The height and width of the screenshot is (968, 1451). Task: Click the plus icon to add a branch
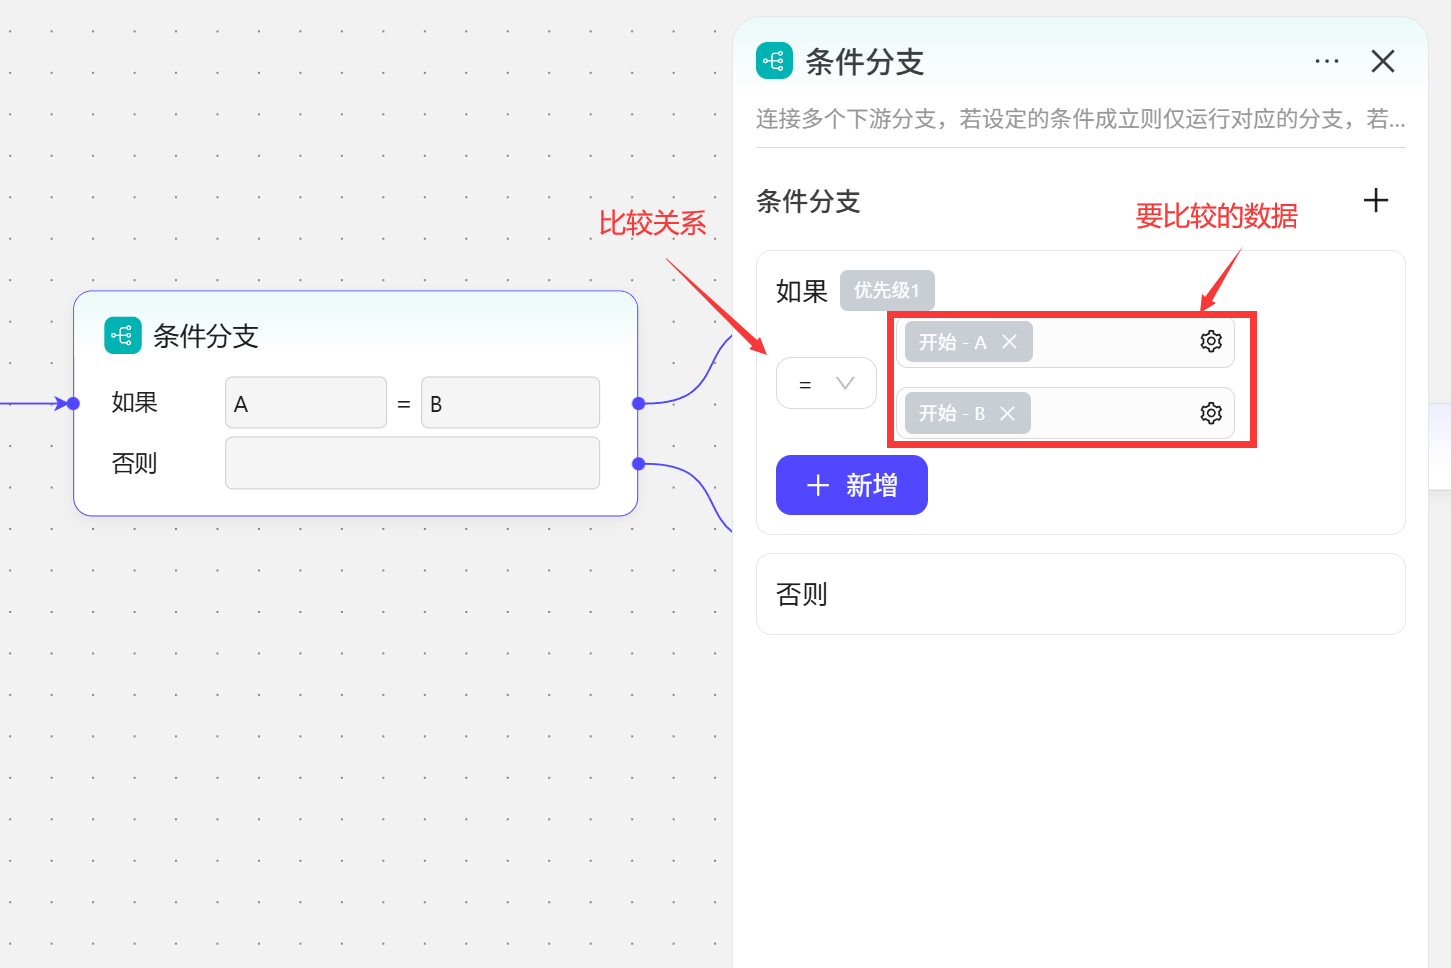tap(1376, 201)
